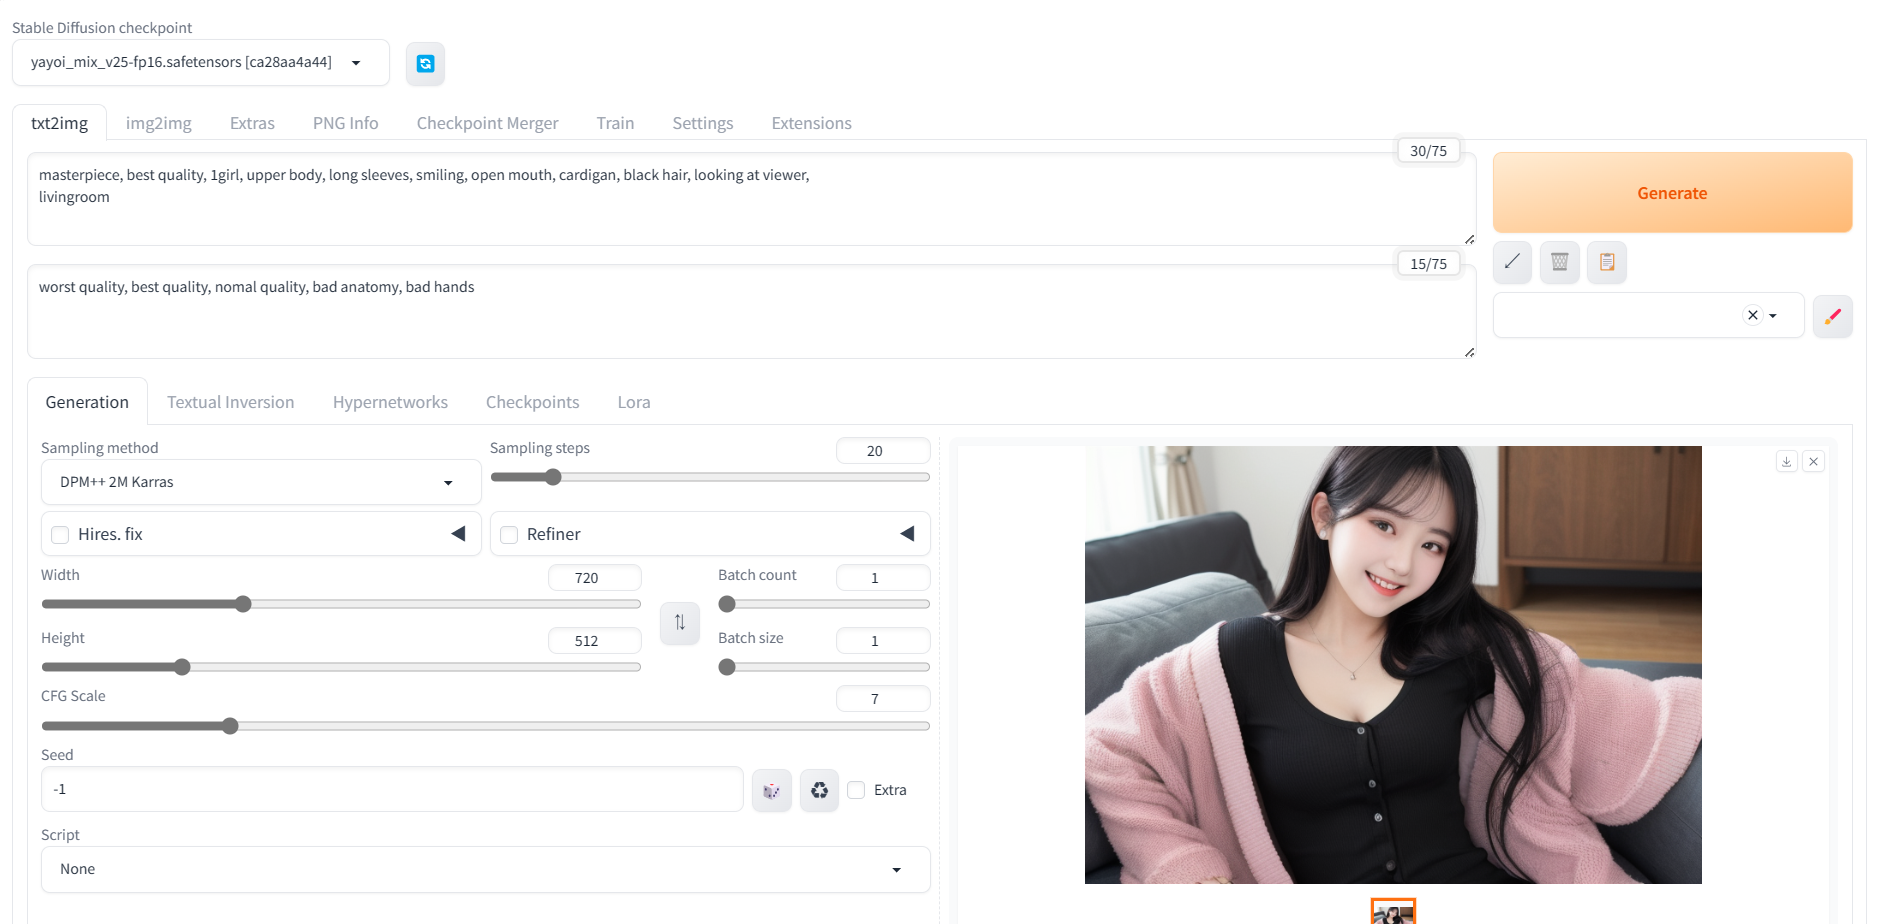The image size is (1881, 924).
Task: Click the Generate button
Action: [x=1672, y=193]
